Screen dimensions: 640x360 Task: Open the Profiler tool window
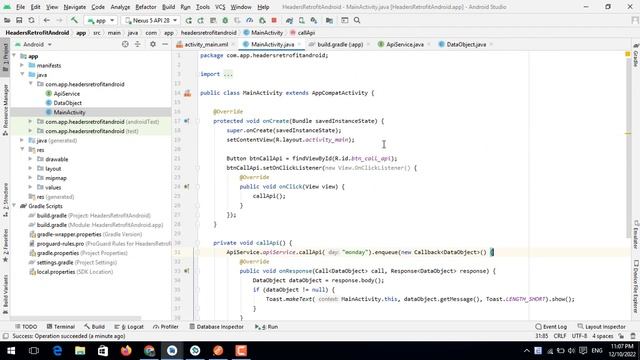pos(166,327)
